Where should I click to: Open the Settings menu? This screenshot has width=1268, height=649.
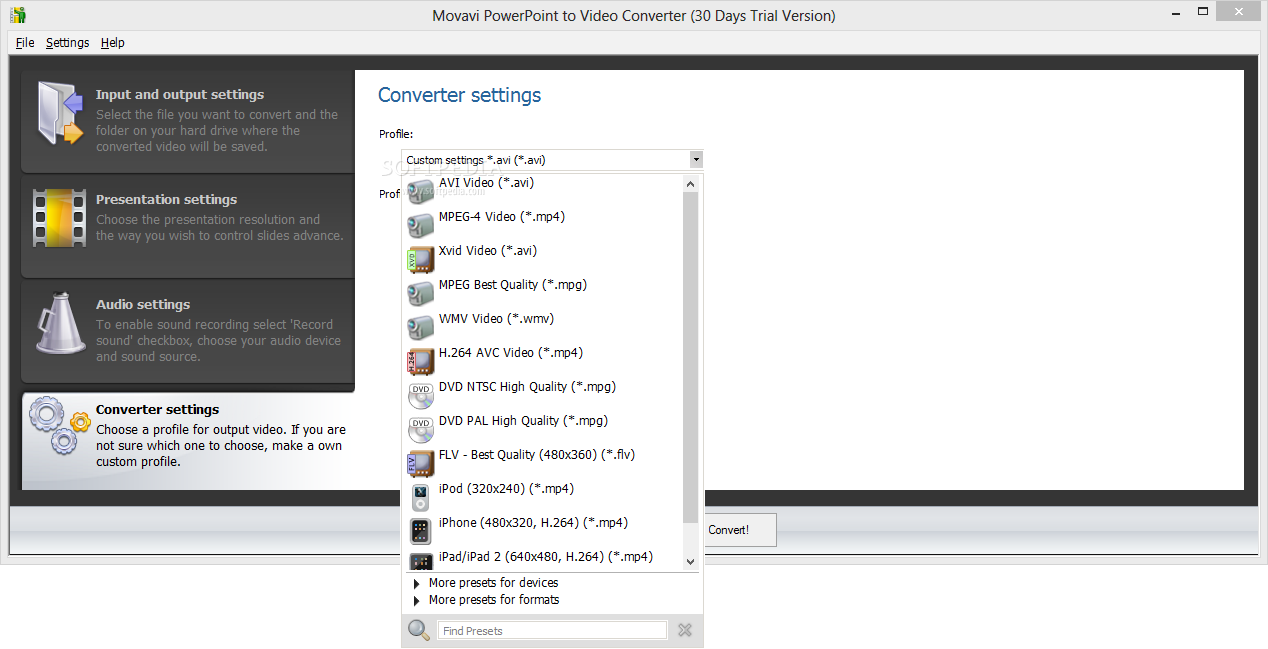(x=67, y=43)
